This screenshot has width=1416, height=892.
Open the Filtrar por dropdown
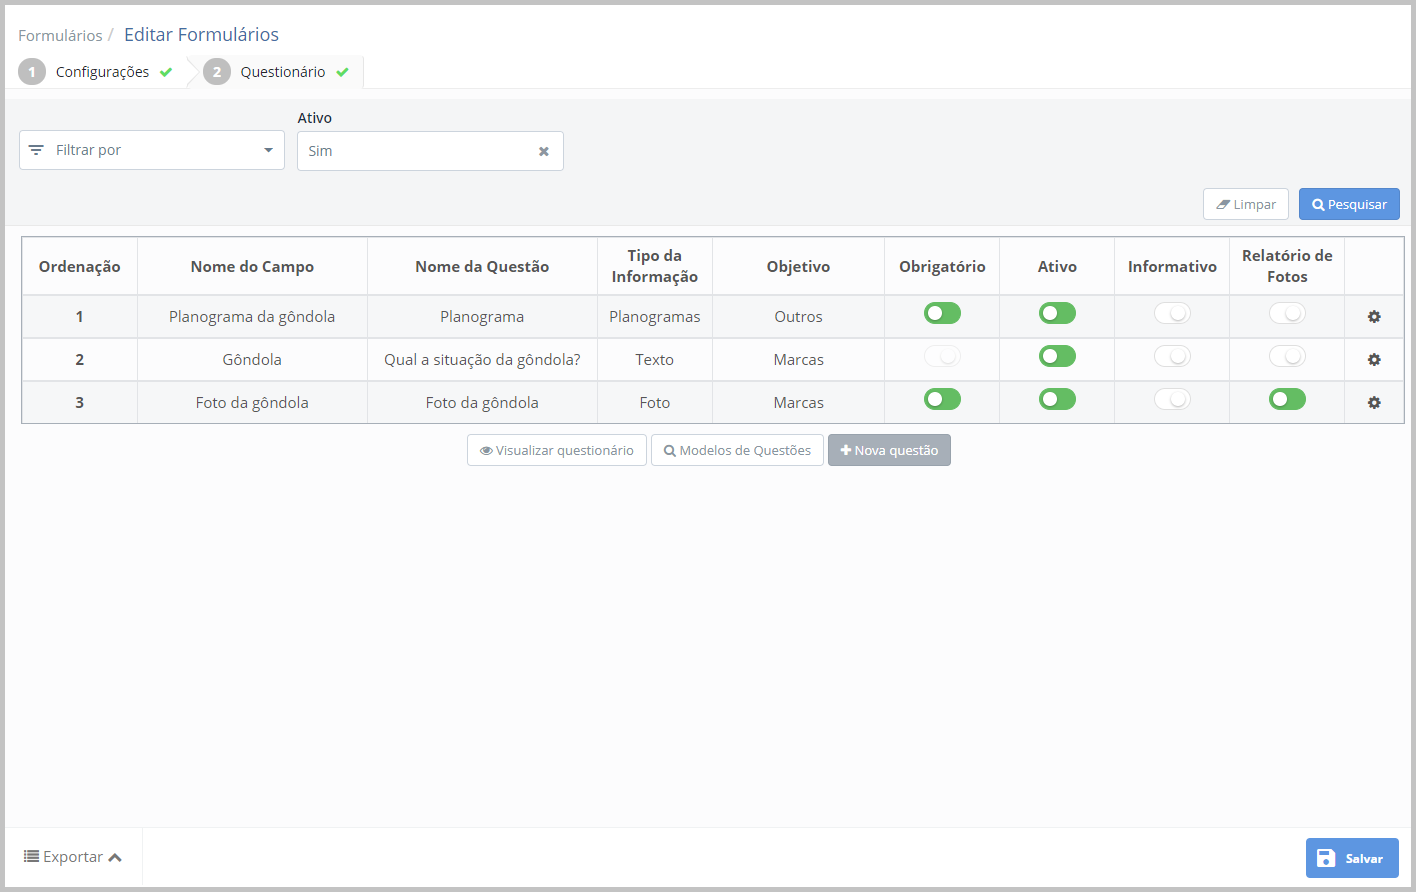coord(152,150)
